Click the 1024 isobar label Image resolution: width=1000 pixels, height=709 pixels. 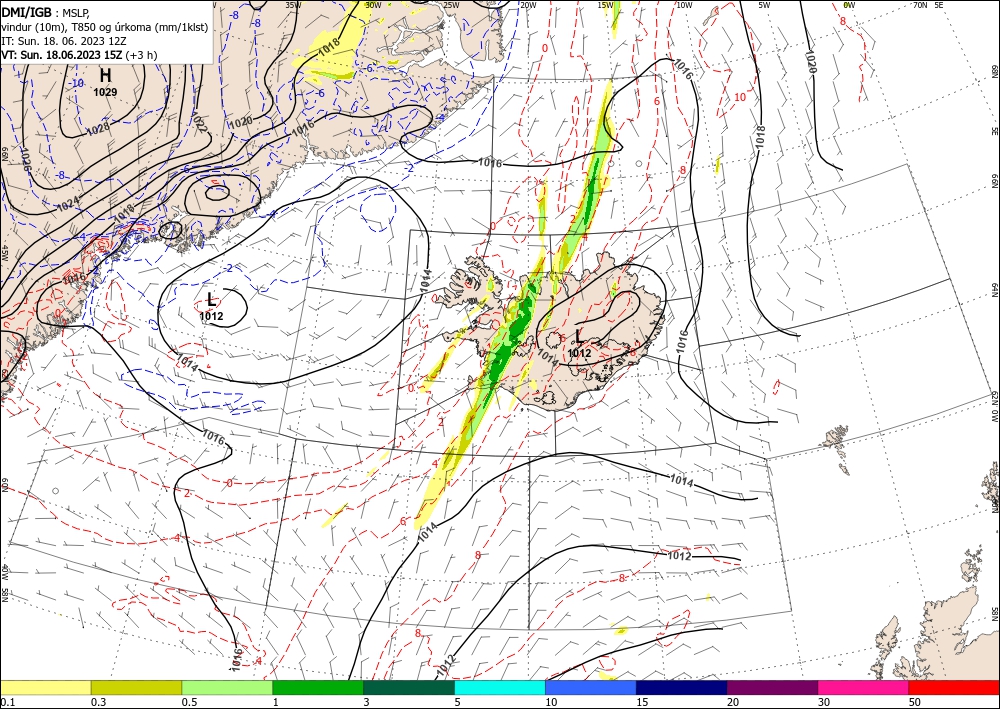pos(68,202)
